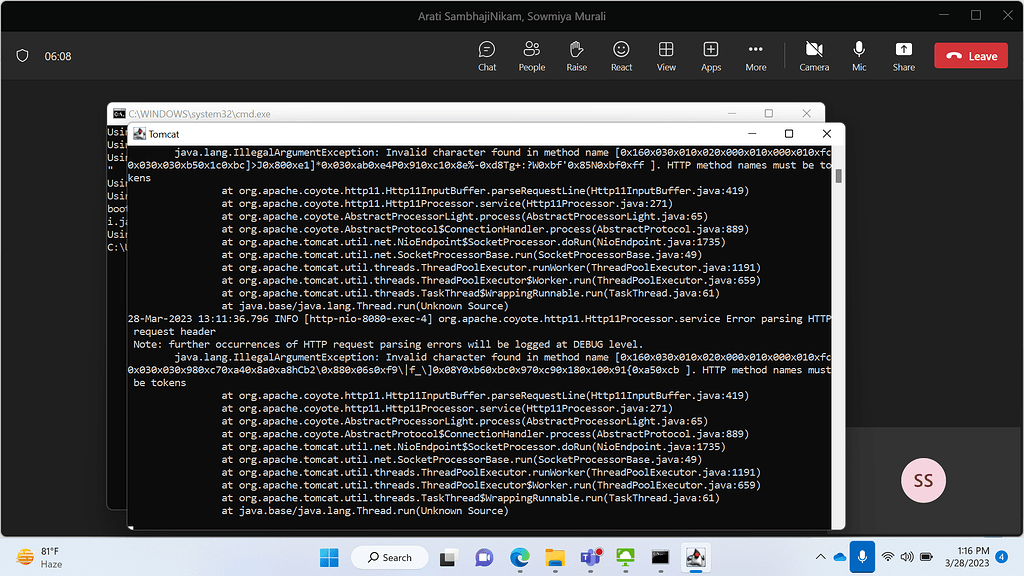Change layout with the View icon
Image resolution: width=1024 pixels, height=576 pixels.
666,55
